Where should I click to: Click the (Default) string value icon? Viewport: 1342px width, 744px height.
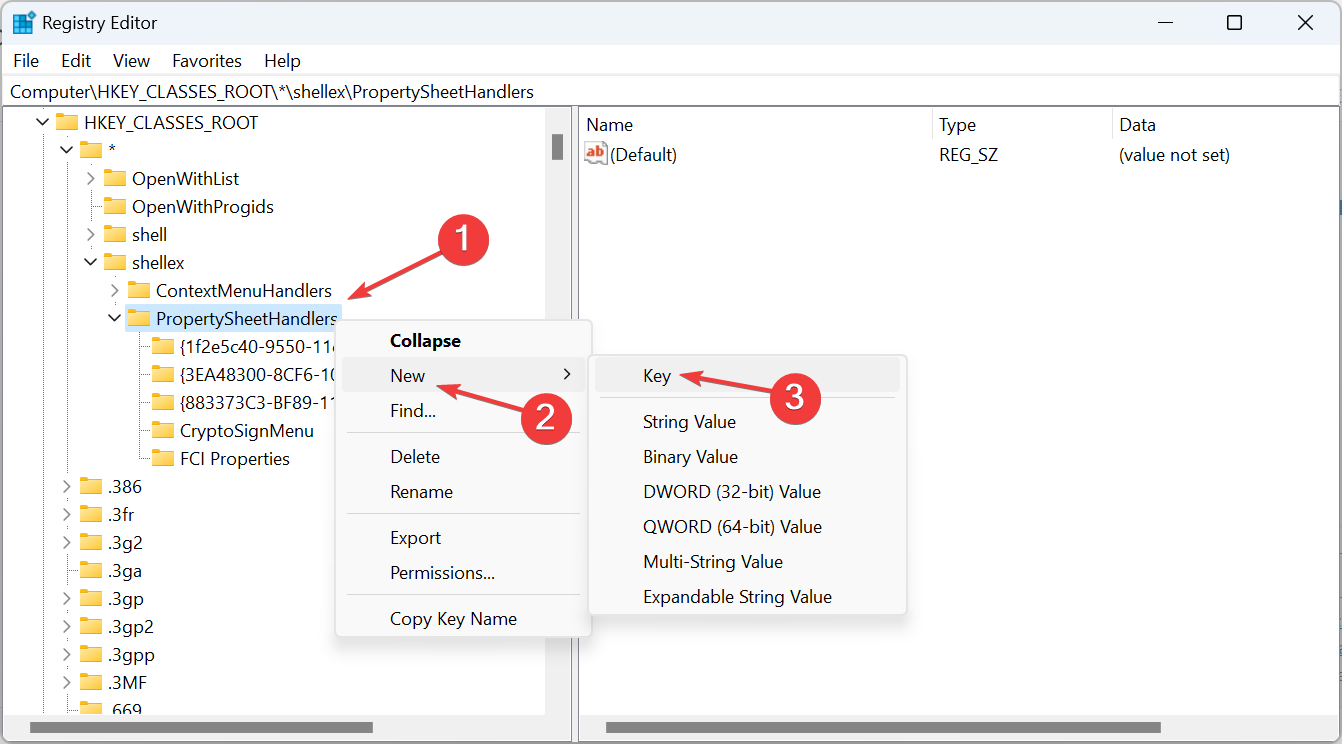click(596, 153)
